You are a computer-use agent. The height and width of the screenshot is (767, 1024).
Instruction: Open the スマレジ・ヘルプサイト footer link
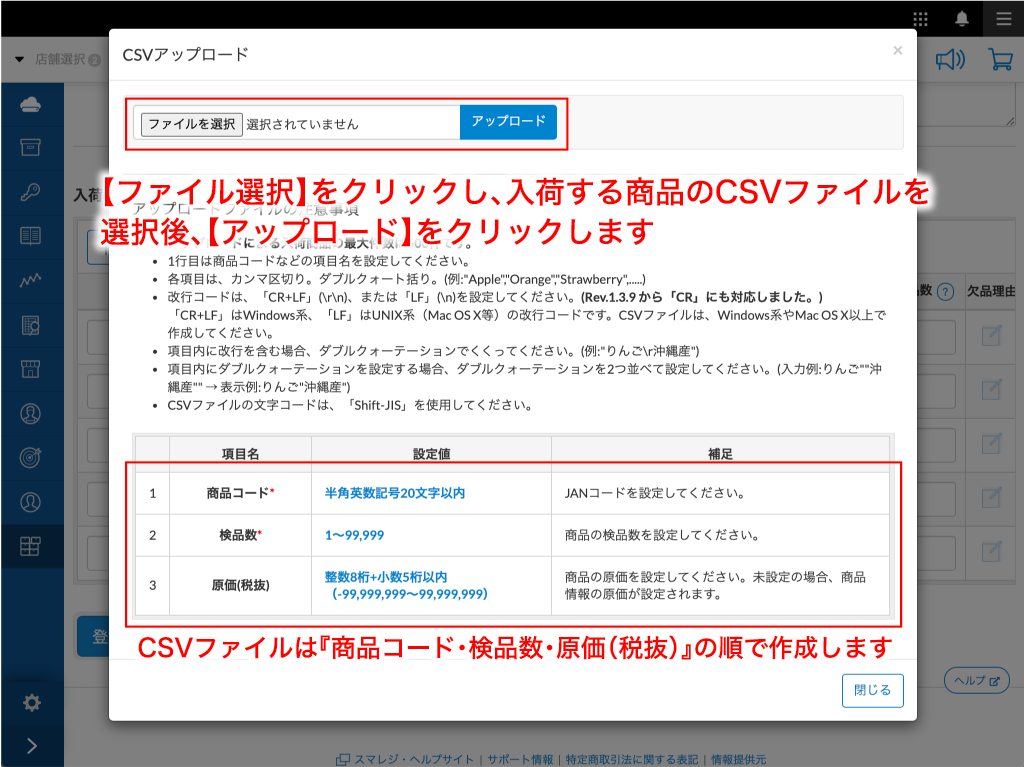407,759
